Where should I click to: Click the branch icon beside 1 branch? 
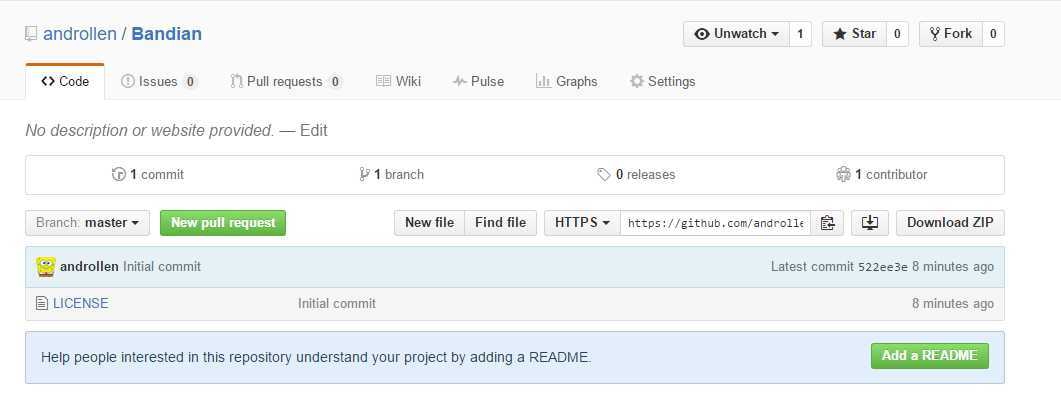pyautogui.click(x=365, y=175)
